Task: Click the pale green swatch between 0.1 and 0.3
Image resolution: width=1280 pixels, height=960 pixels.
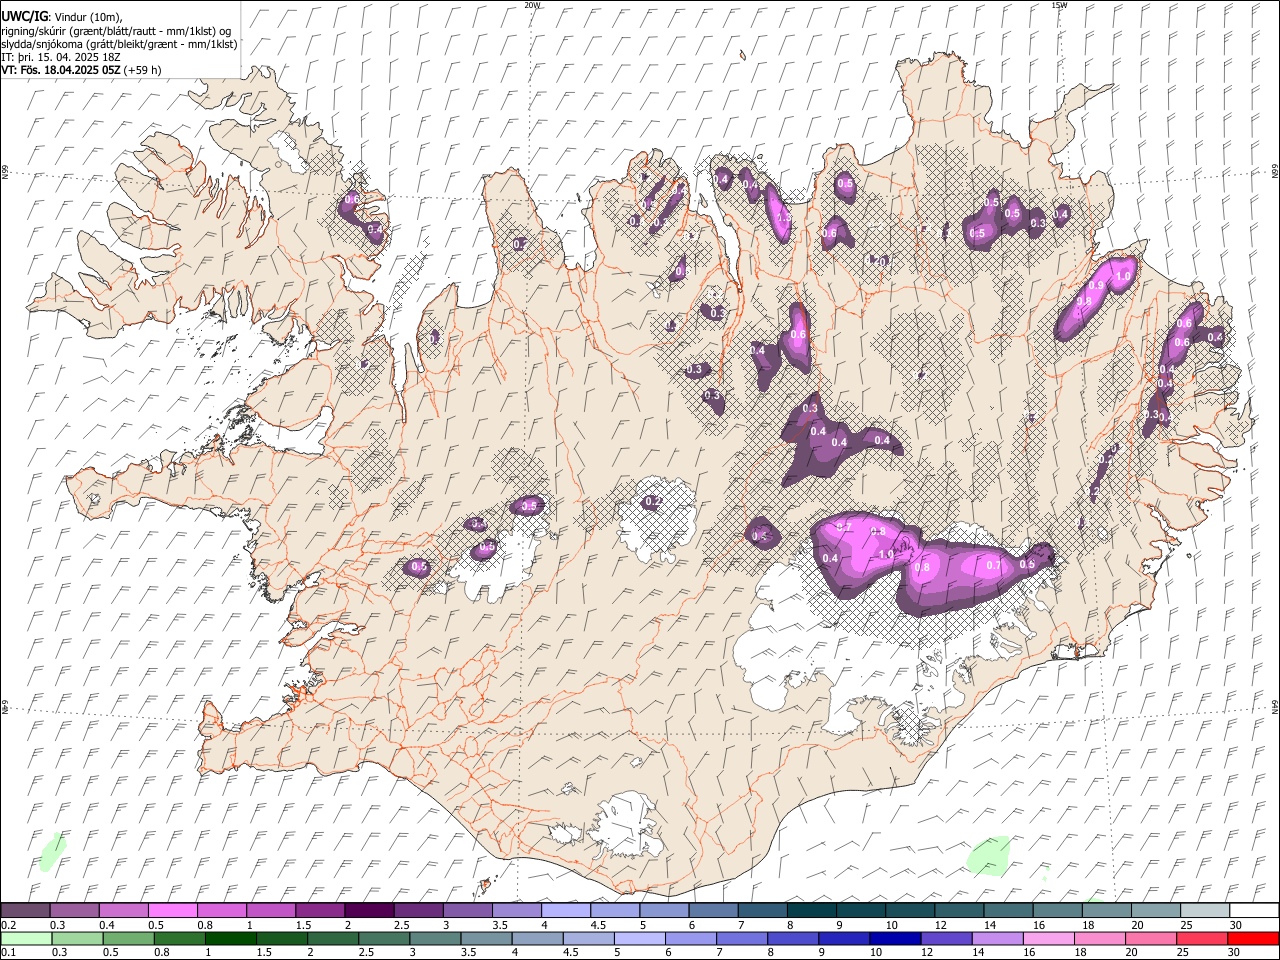Action: [x=26, y=938]
